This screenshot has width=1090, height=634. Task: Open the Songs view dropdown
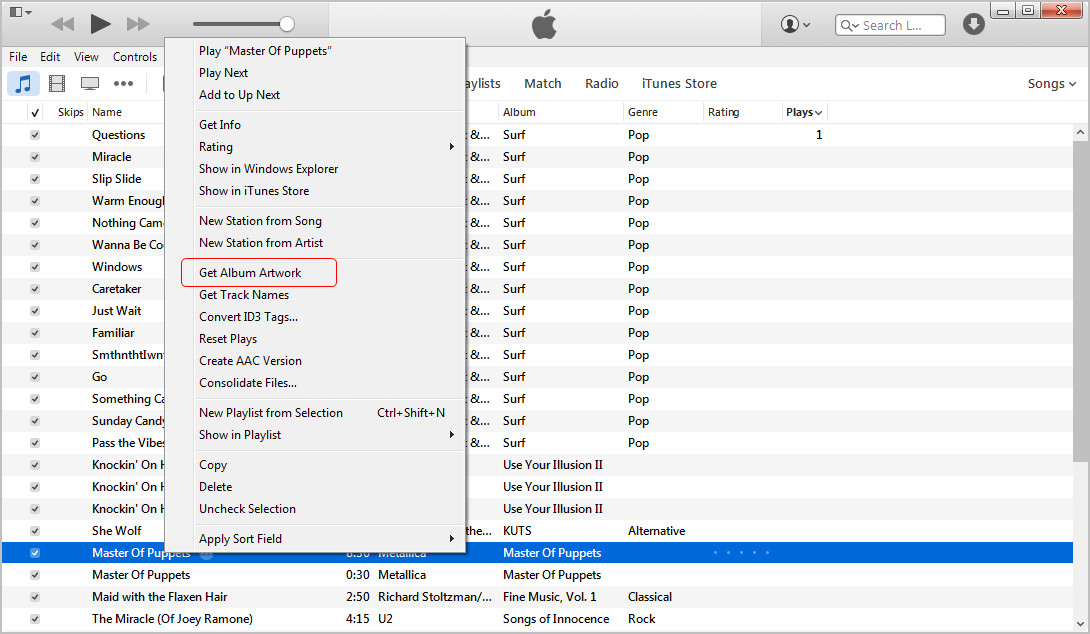pos(1052,83)
